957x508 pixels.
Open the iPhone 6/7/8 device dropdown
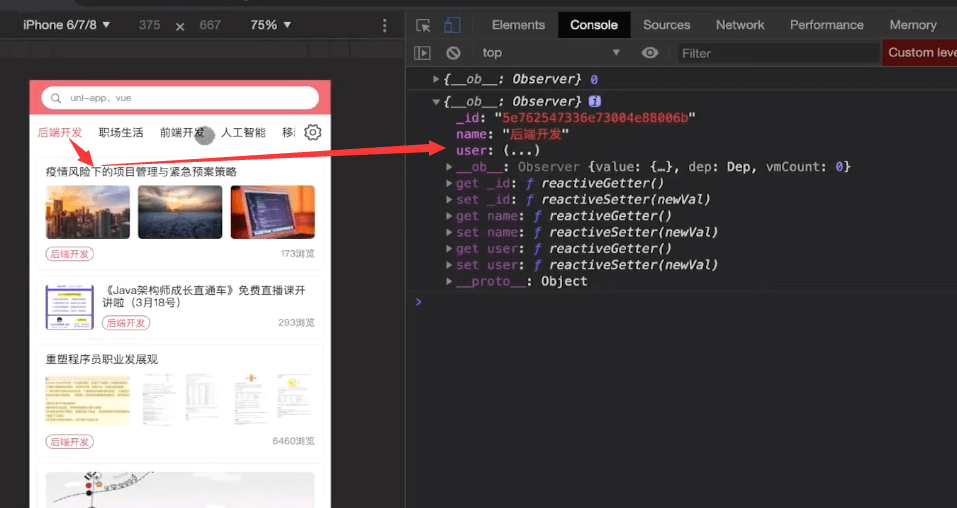pos(67,25)
